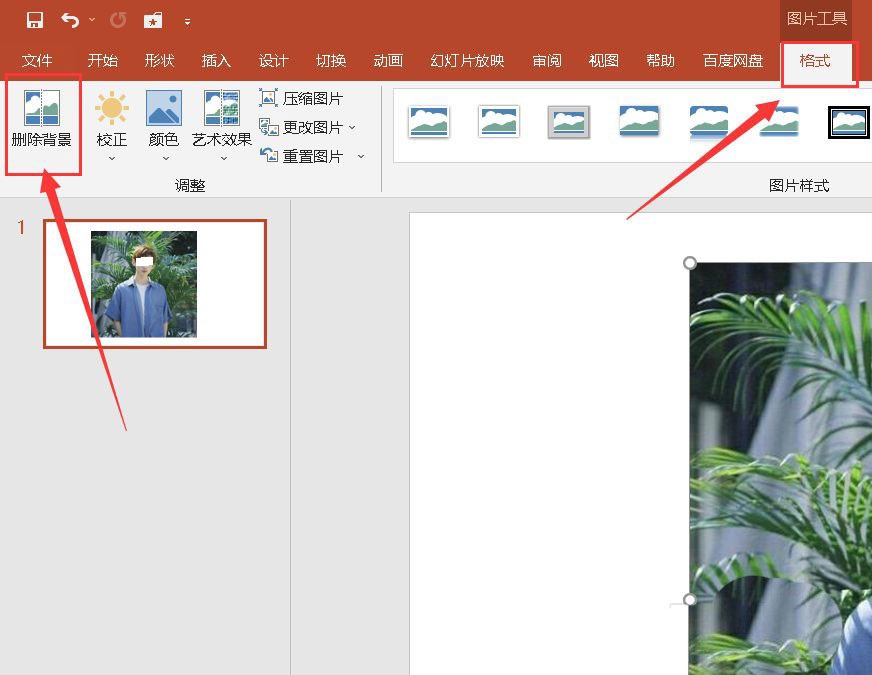872x675 pixels.
Task: Open the 重置图片 dropdown options
Action: pos(362,156)
